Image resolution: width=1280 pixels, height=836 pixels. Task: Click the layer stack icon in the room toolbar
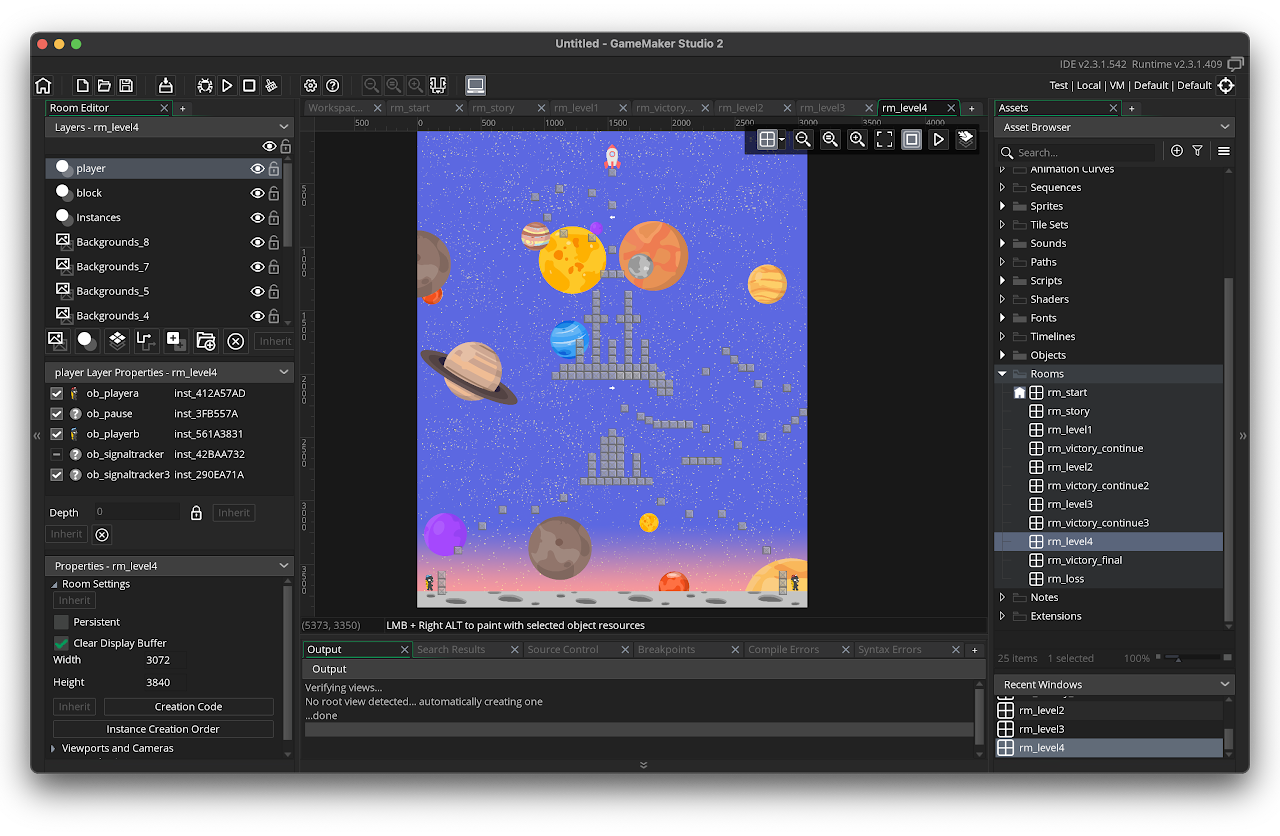click(965, 140)
